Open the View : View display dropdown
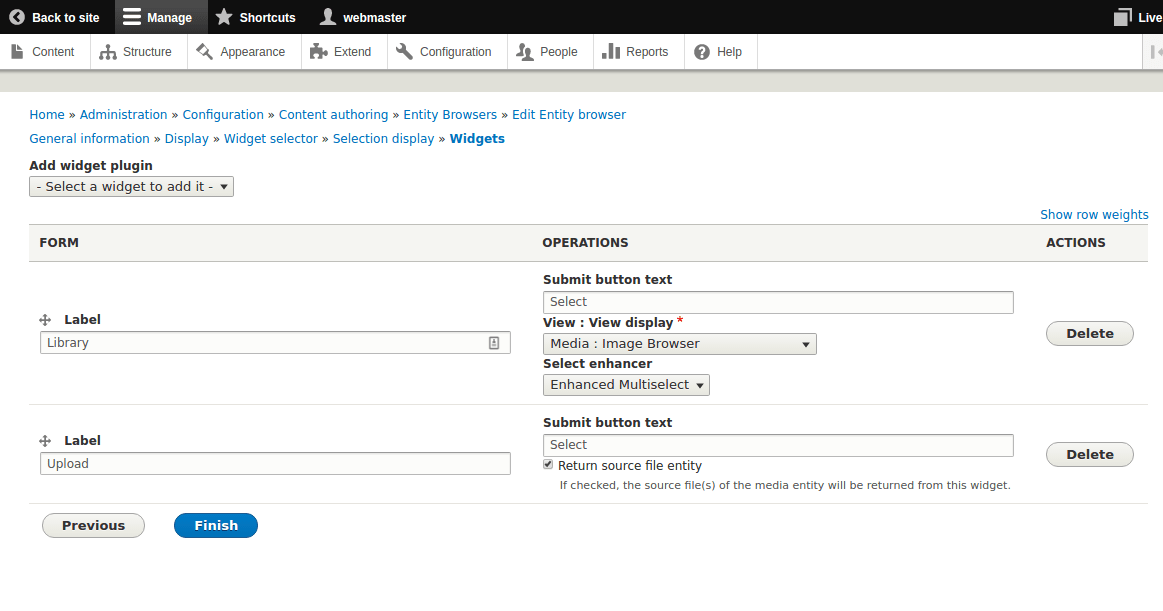Screen dimensions: 1163x611 pos(680,343)
